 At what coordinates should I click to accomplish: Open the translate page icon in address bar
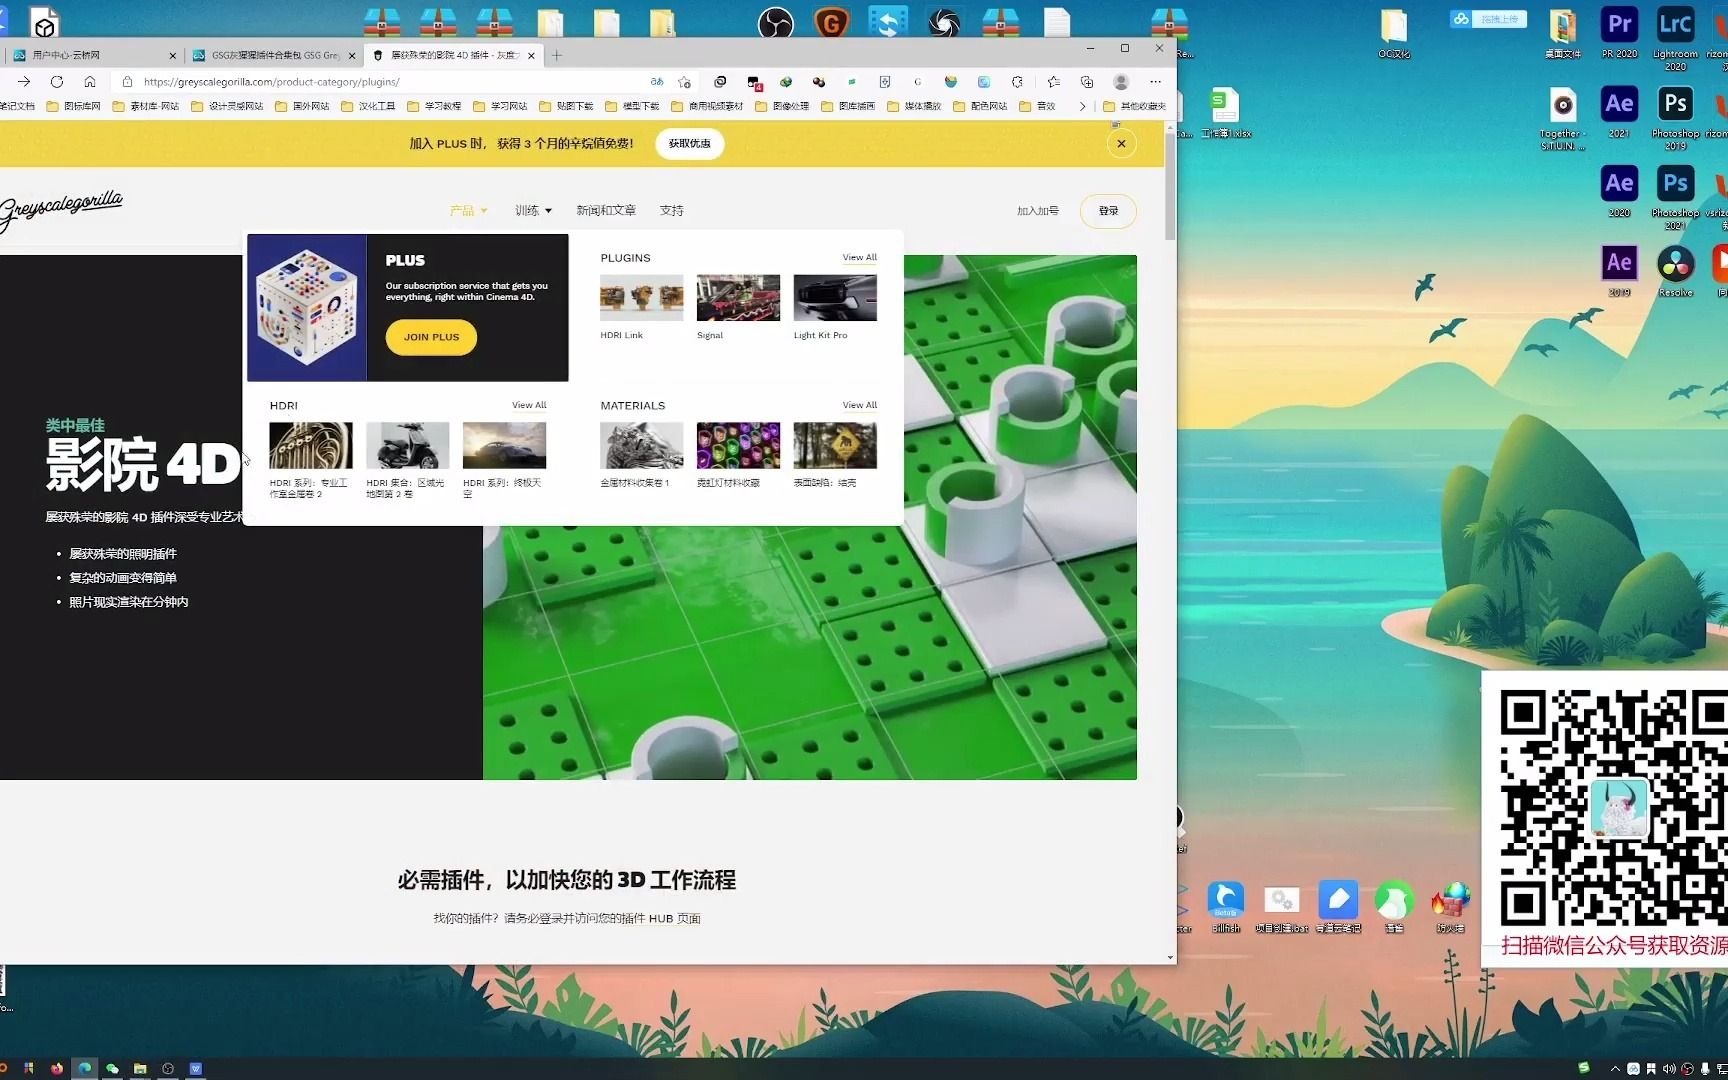(657, 82)
